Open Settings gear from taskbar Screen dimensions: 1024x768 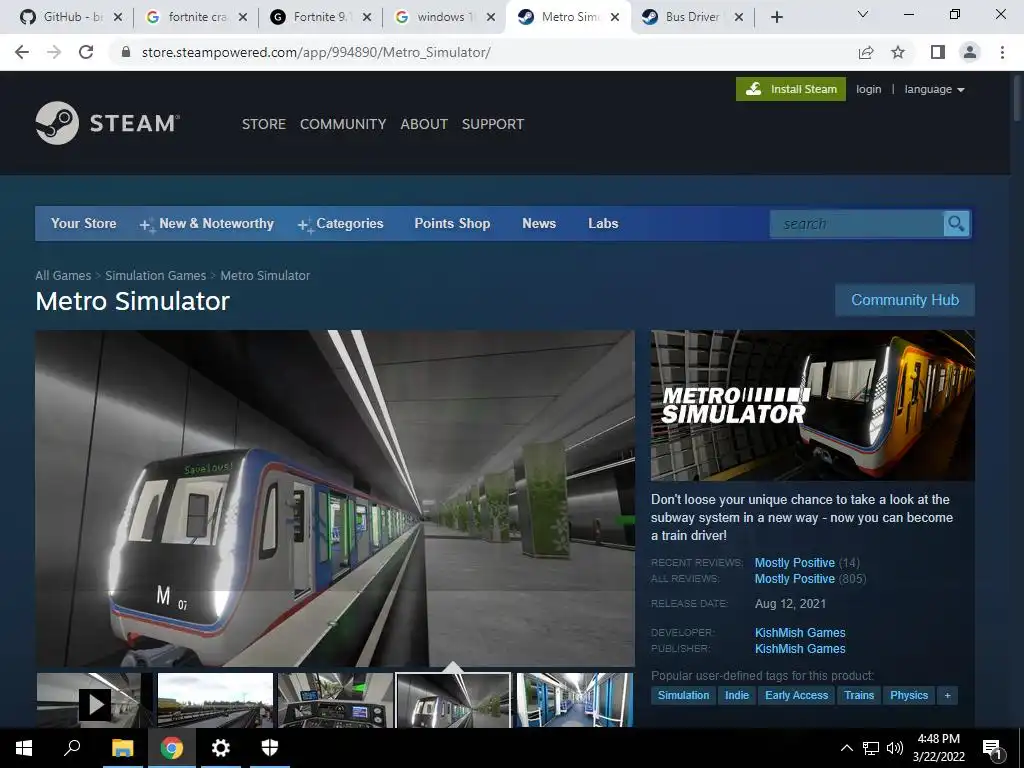221,748
